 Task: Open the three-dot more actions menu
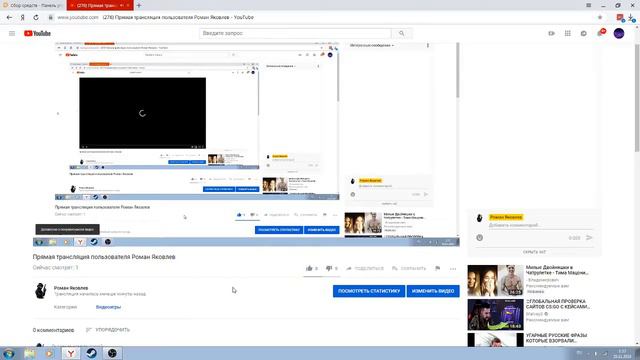pyautogui.click(x=453, y=269)
